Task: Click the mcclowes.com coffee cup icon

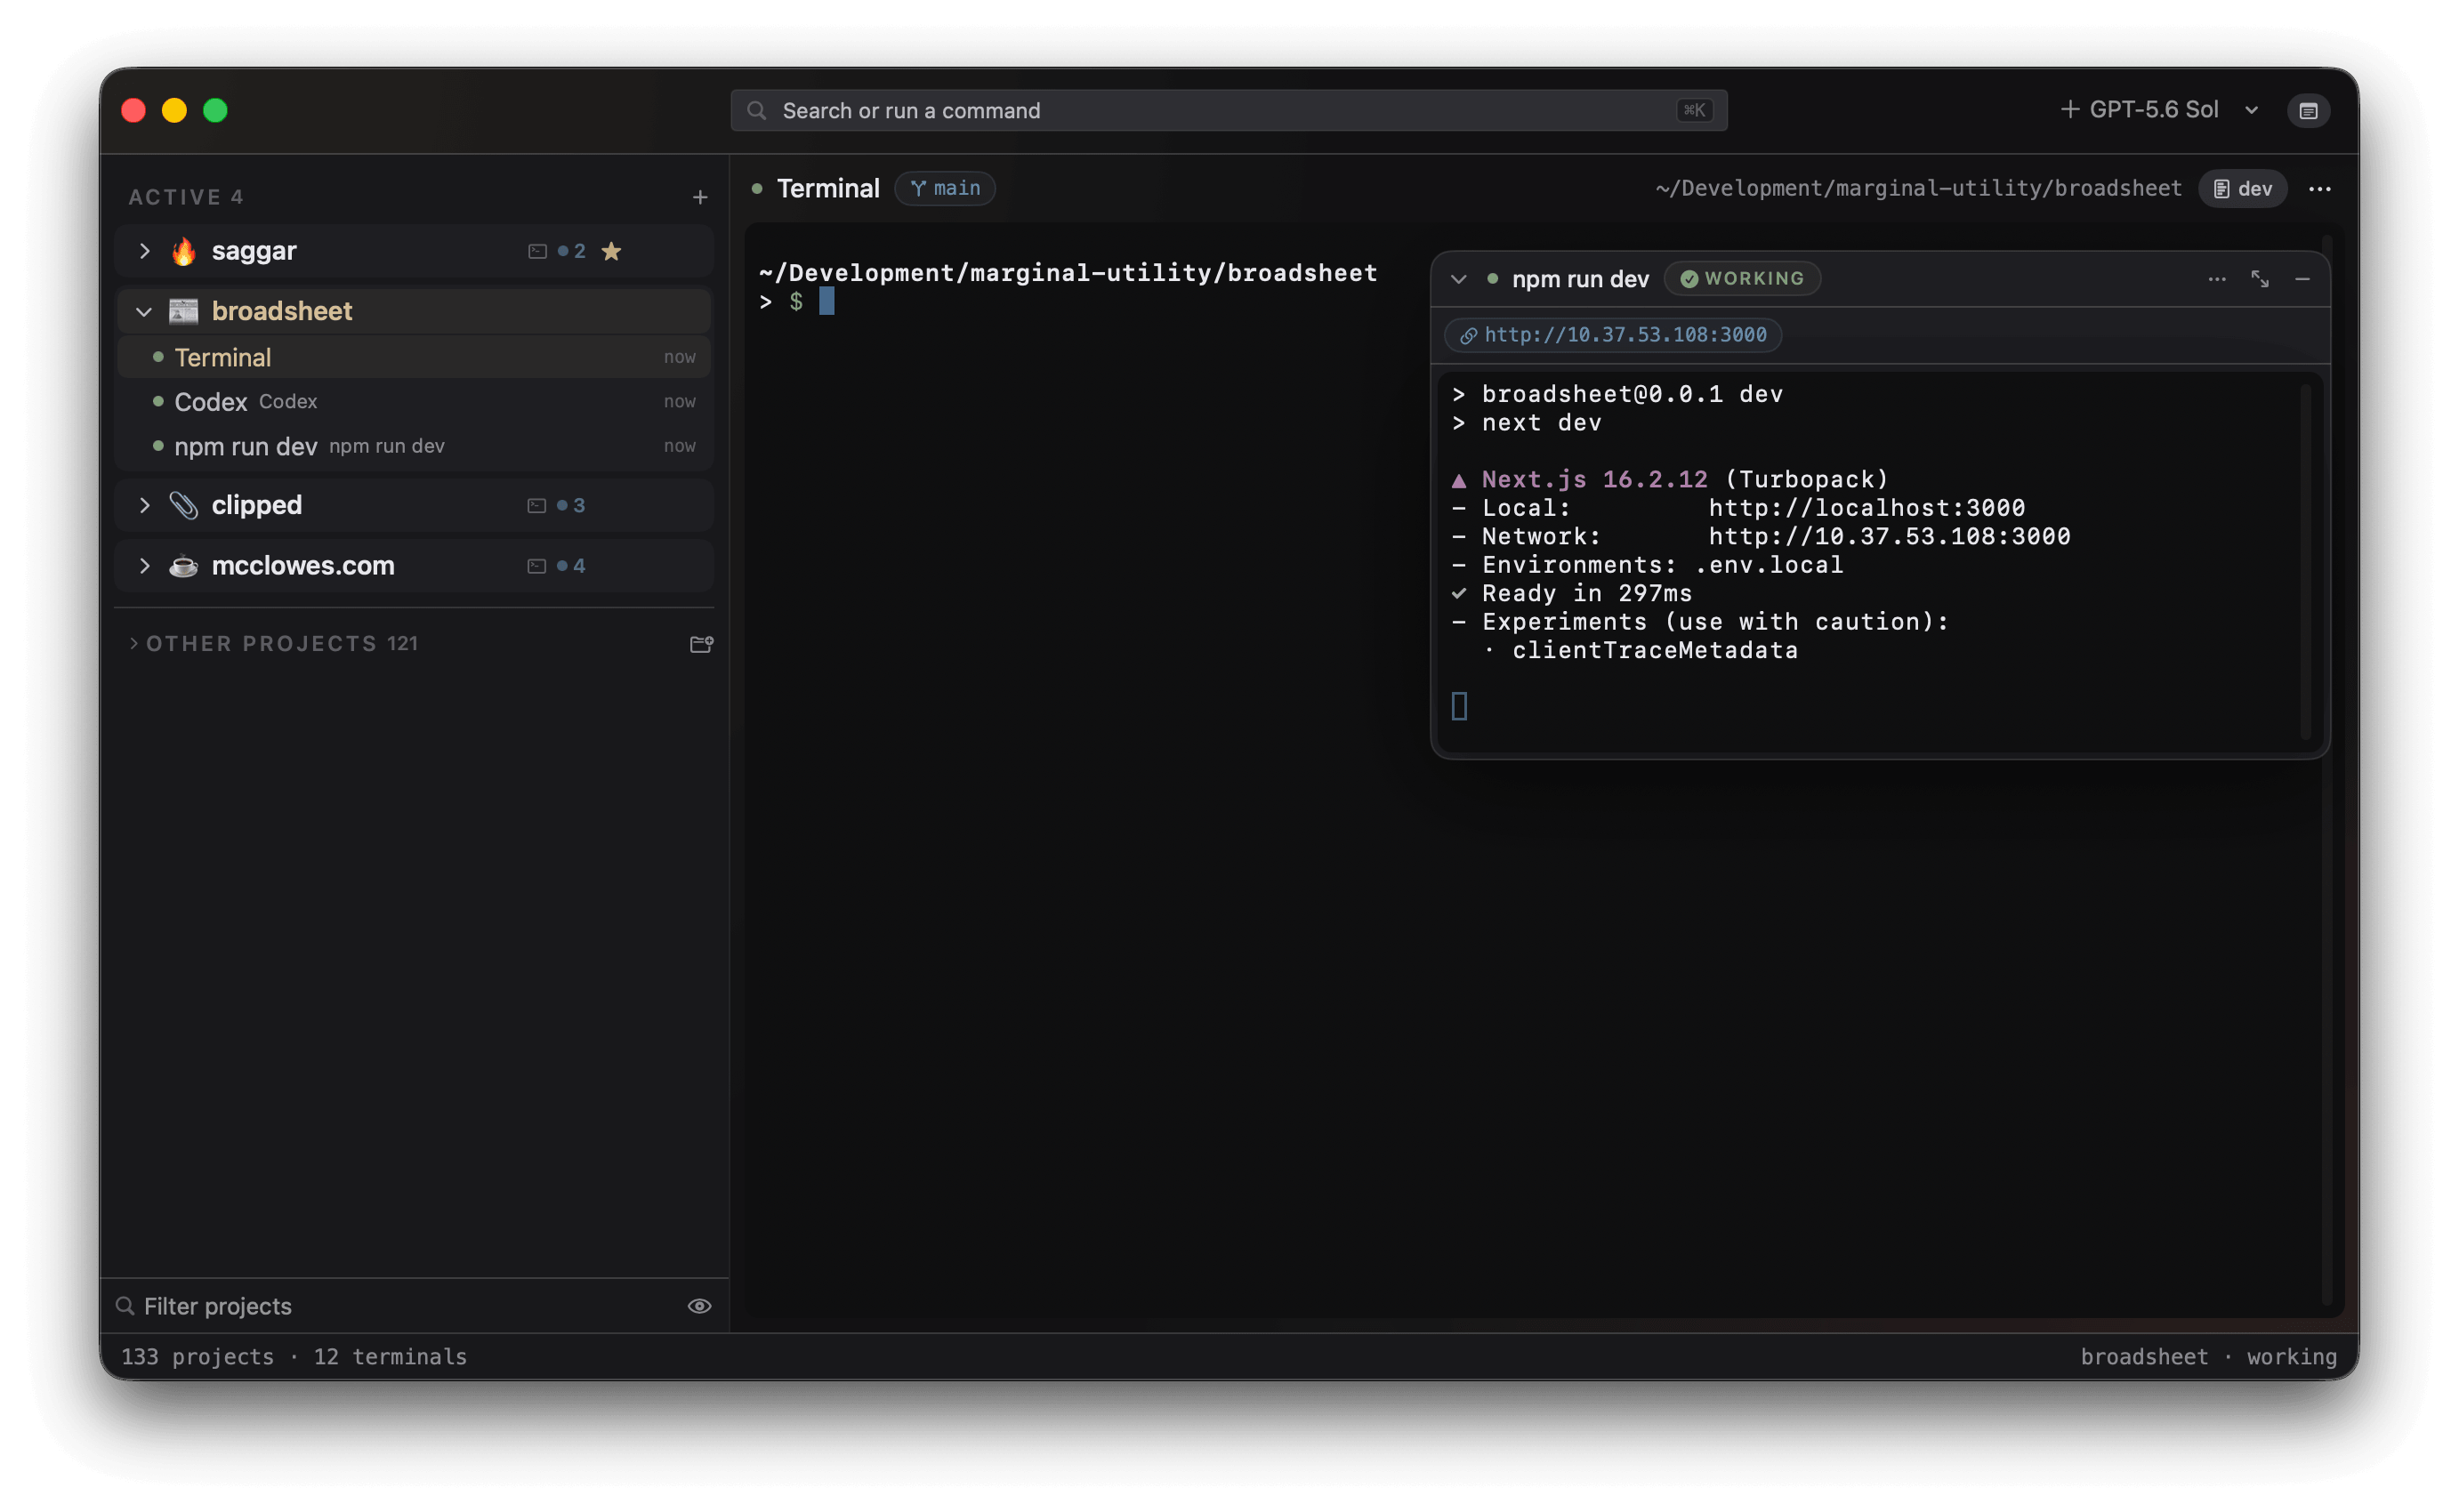Action: (183, 565)
